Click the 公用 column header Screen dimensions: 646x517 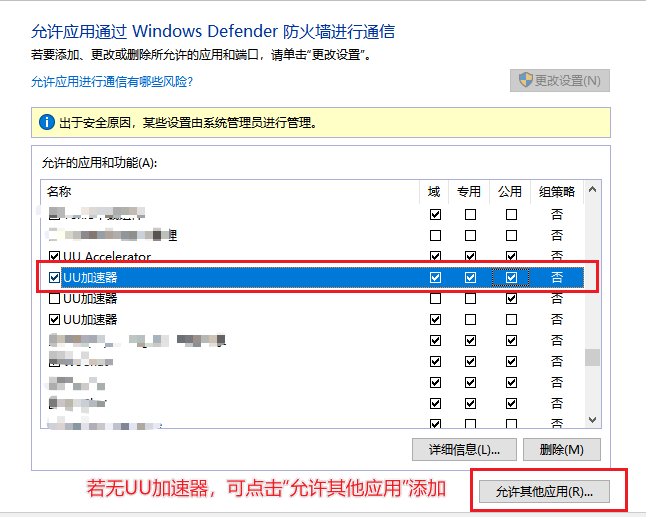tap(510, 191)
